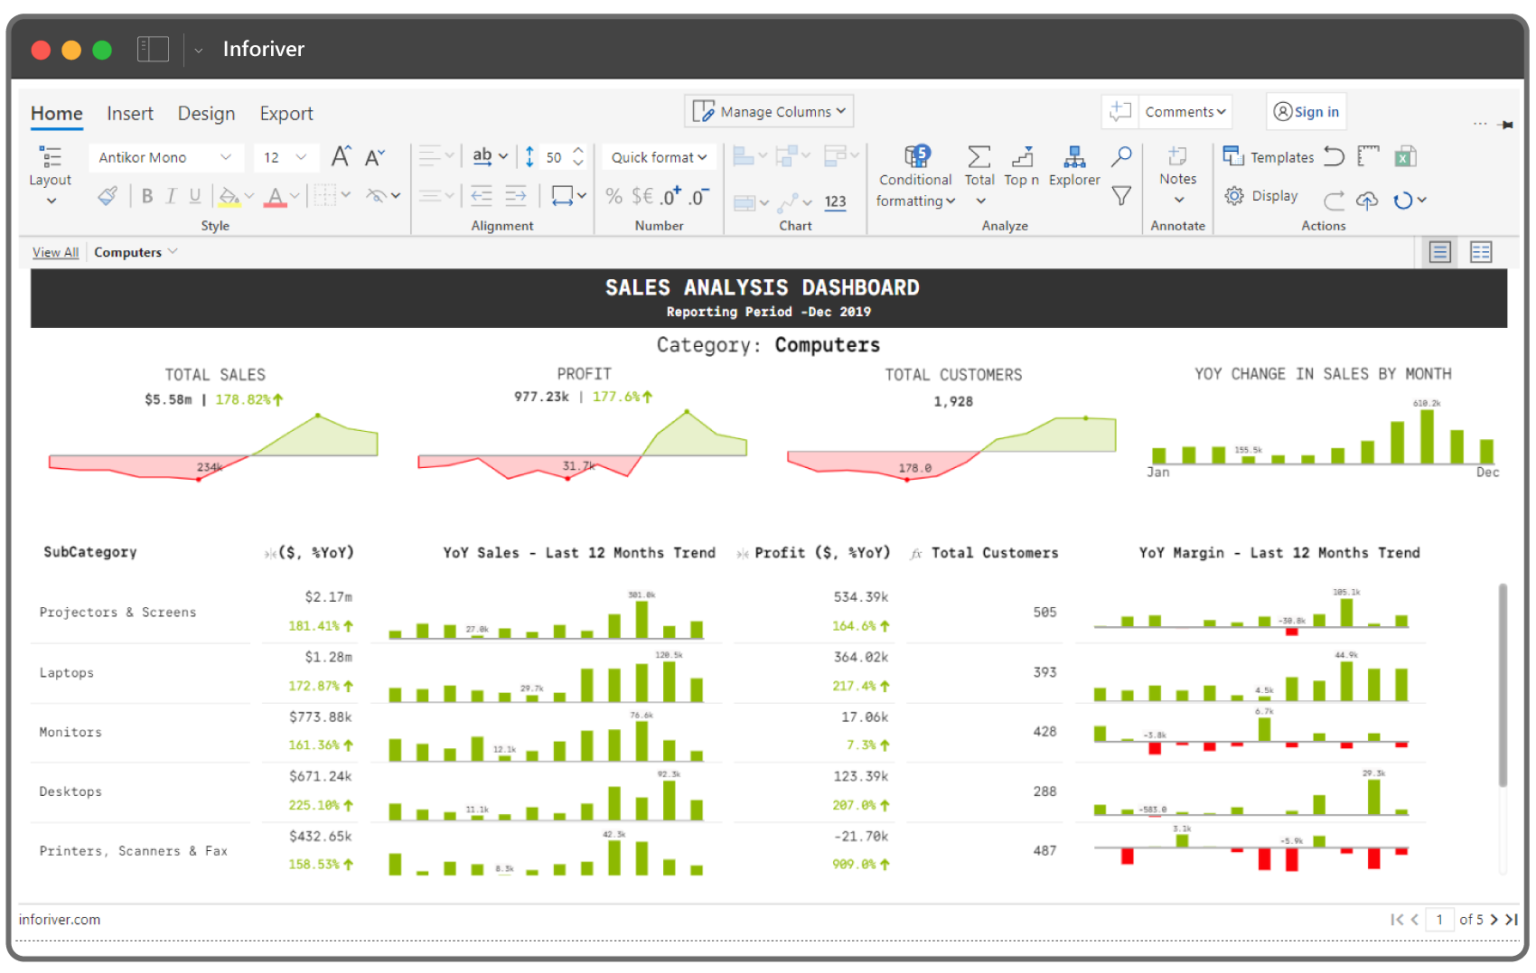Click the red font color letter A

point(276,196)
